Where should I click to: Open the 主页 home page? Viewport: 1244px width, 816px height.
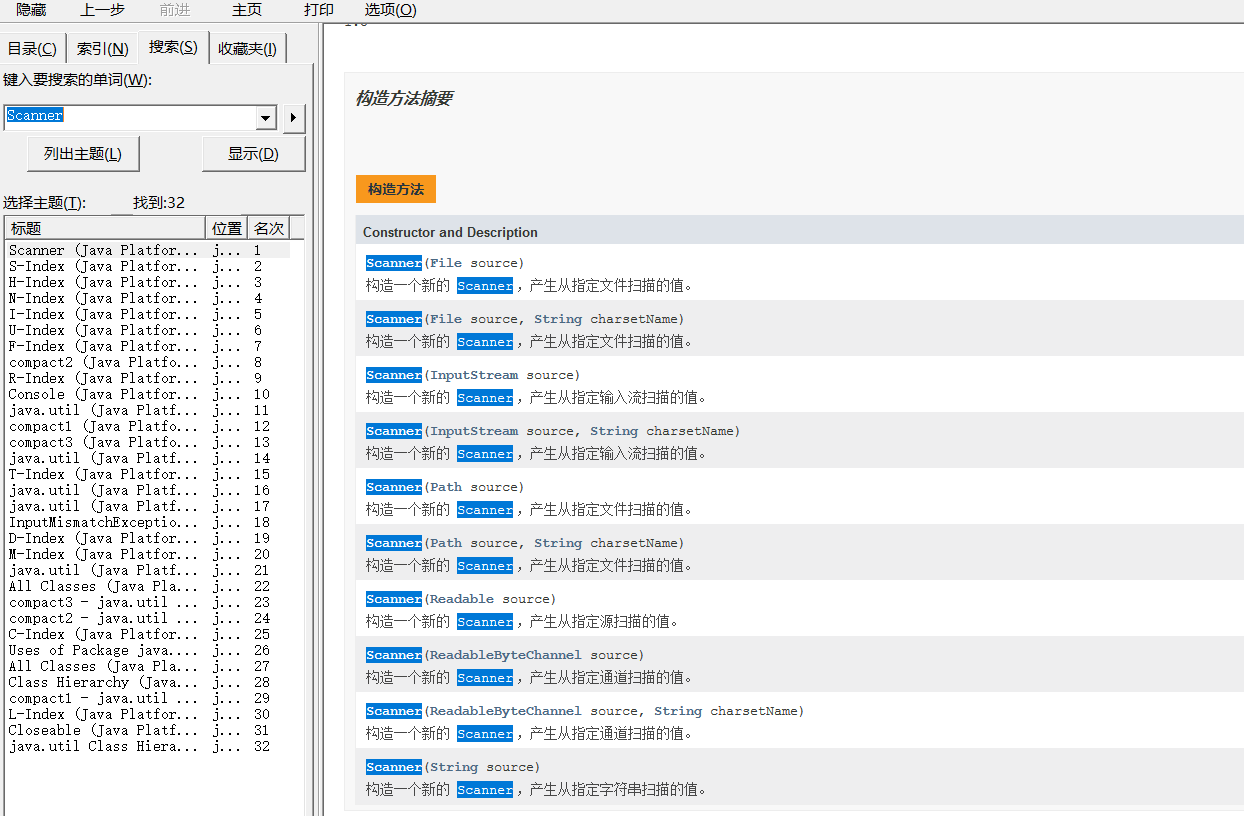point(247,10)
